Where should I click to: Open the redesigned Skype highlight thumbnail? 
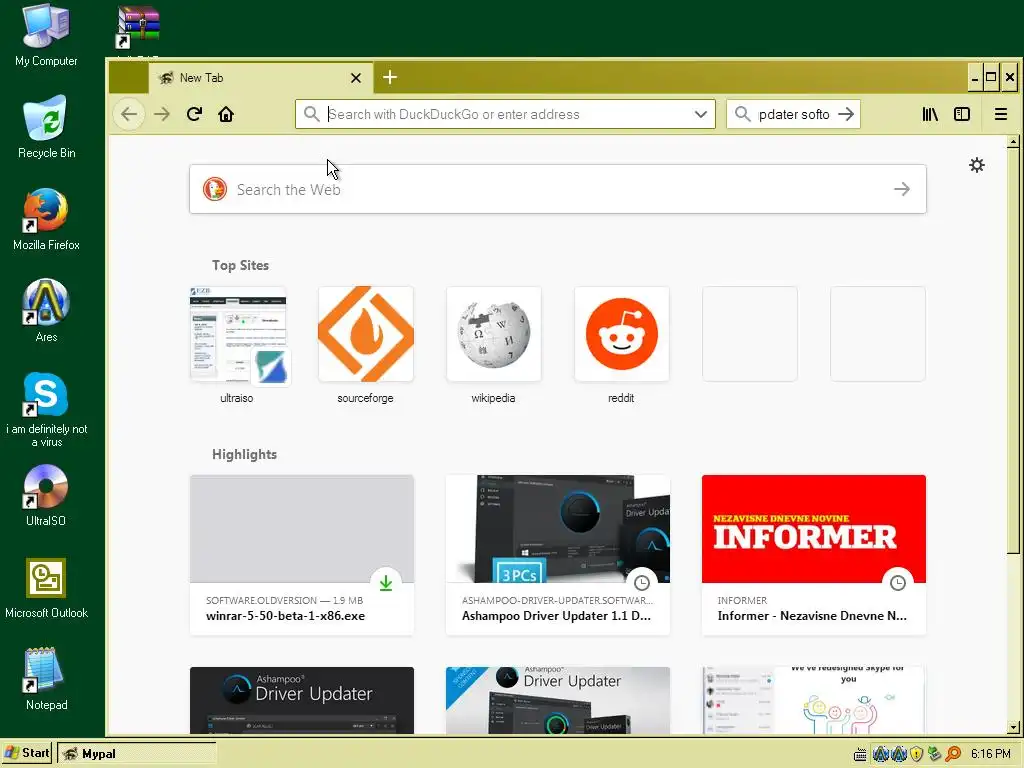pyautogui.click(x=814, y=700)
